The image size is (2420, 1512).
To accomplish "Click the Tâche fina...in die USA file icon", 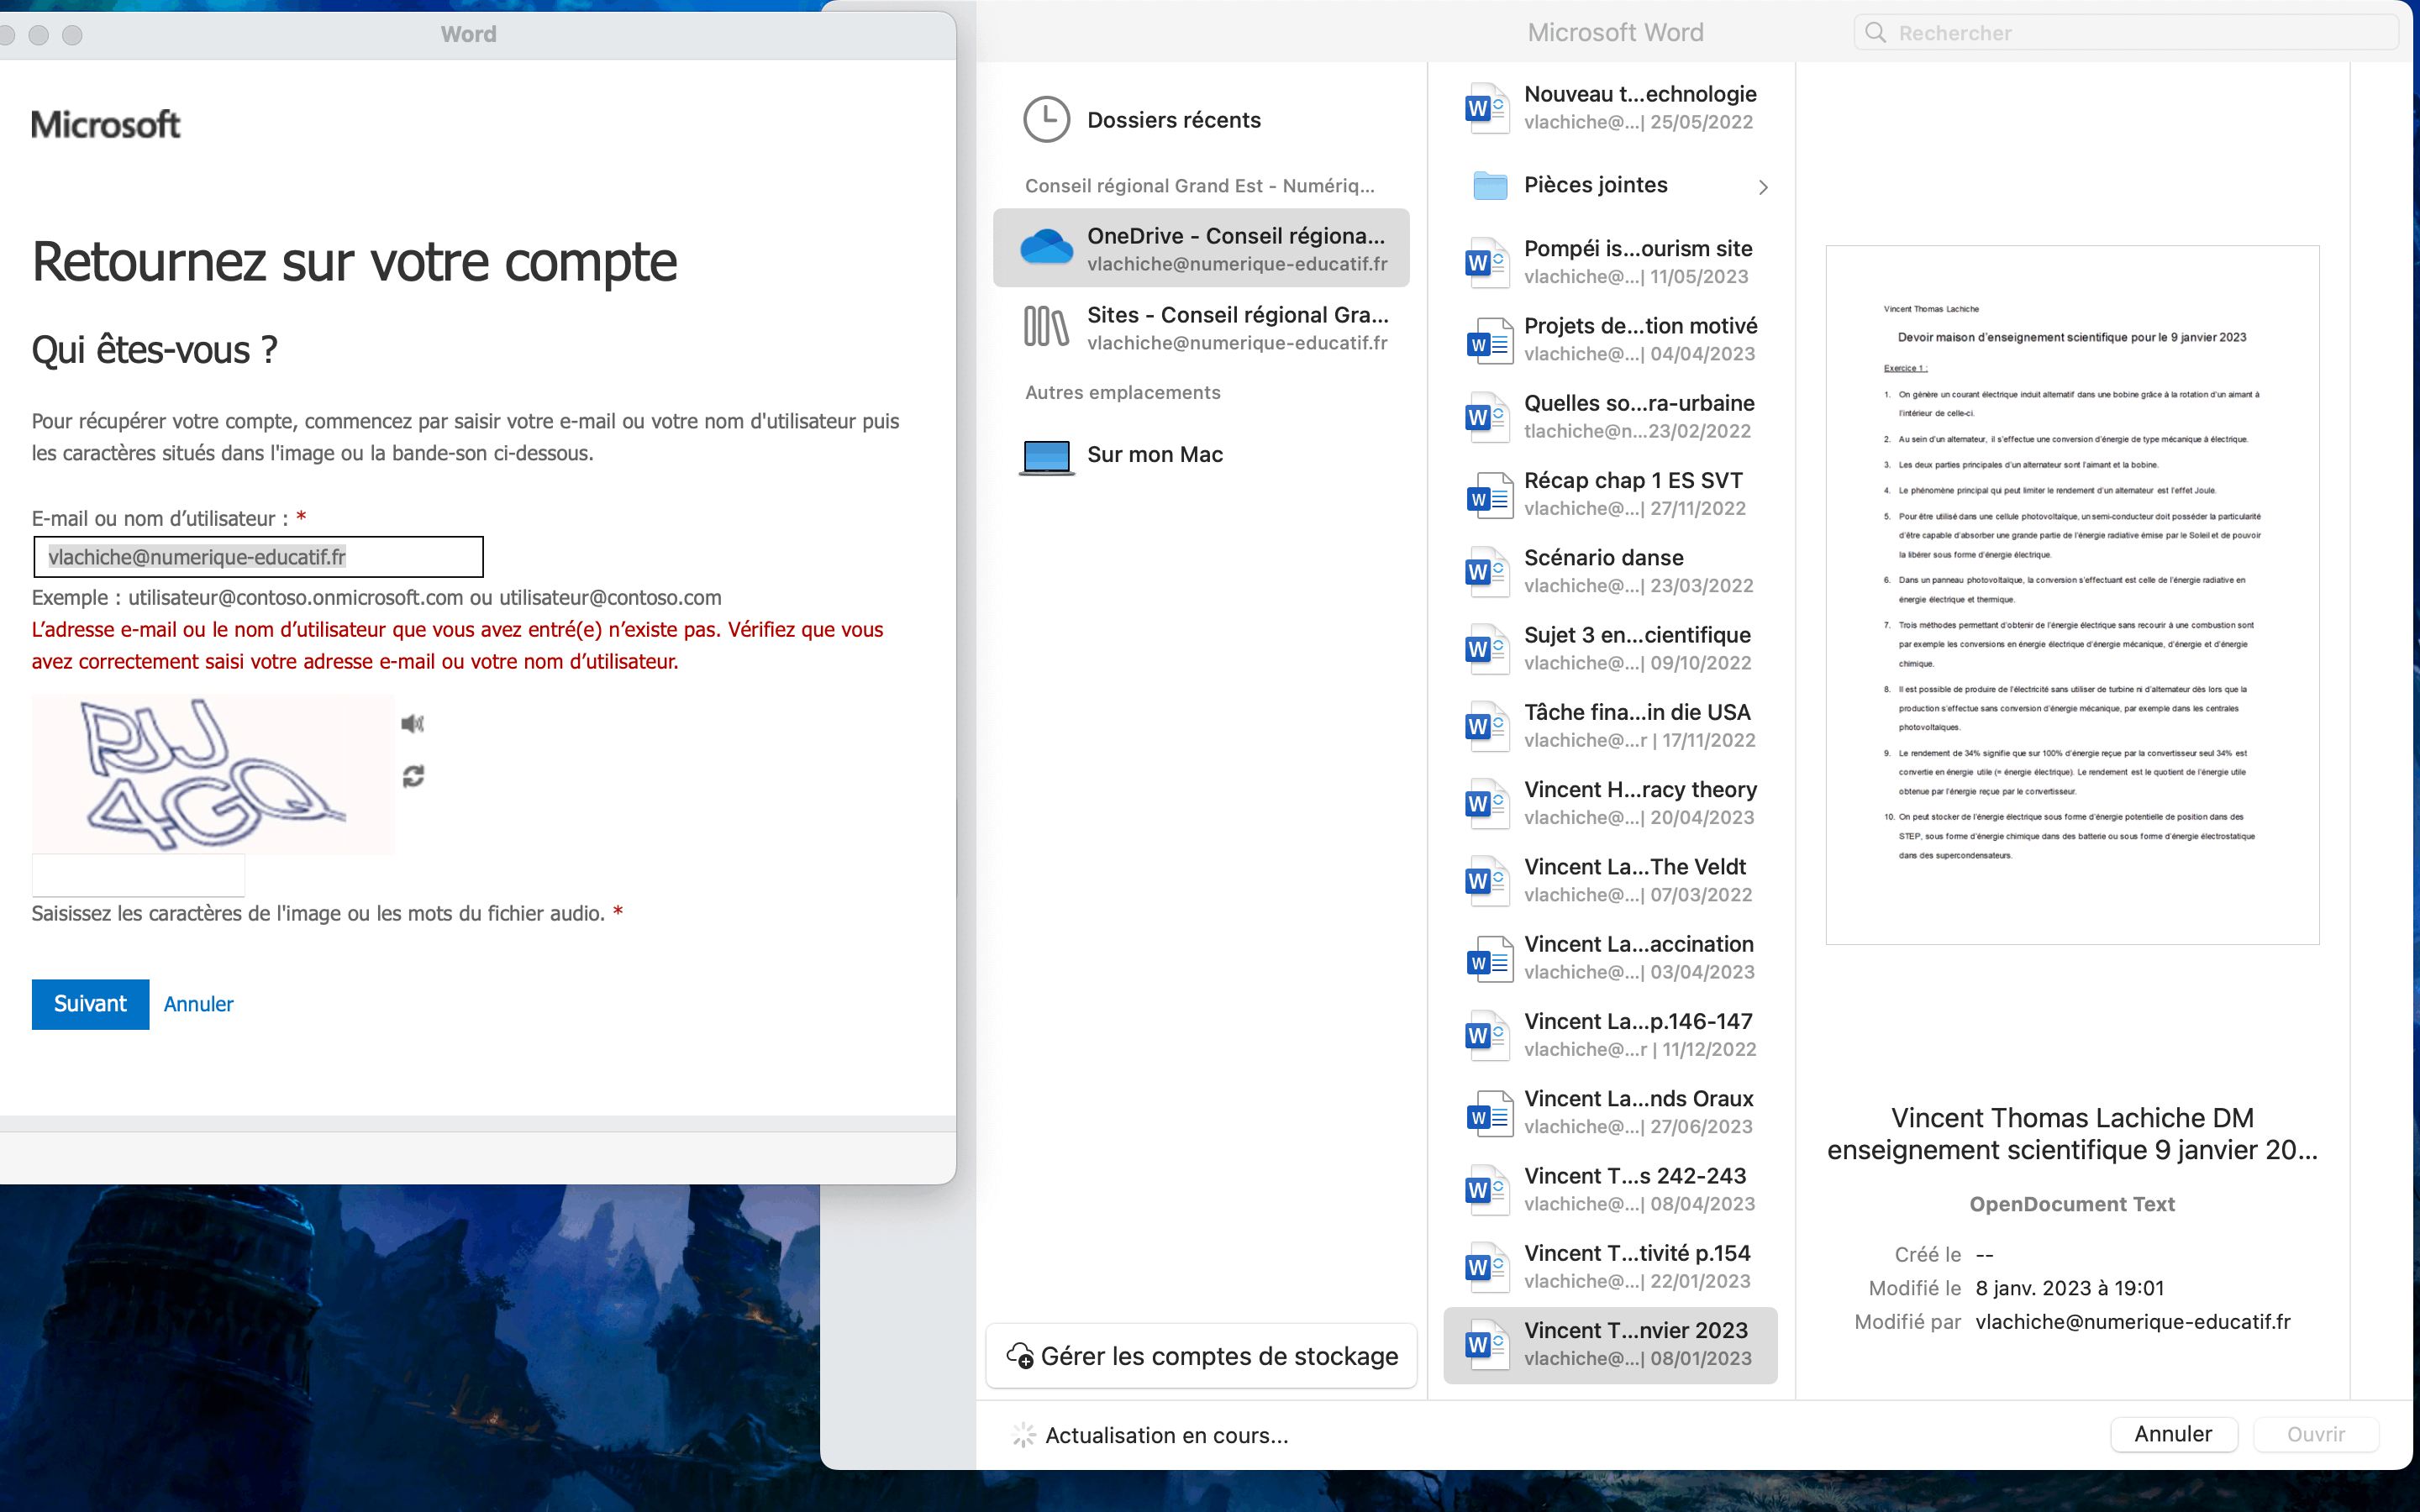I will pos(1487,726).
